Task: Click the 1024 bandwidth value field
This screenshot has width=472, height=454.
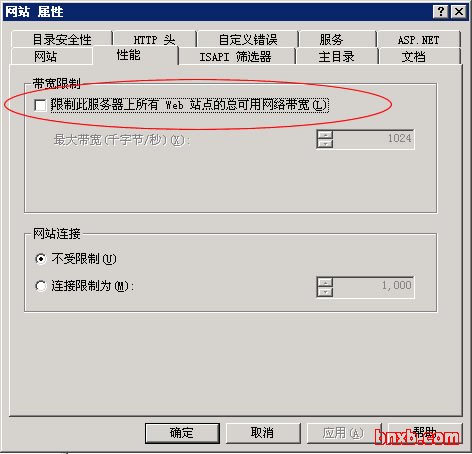Action: pyautogui.click(x=373, y=139)
